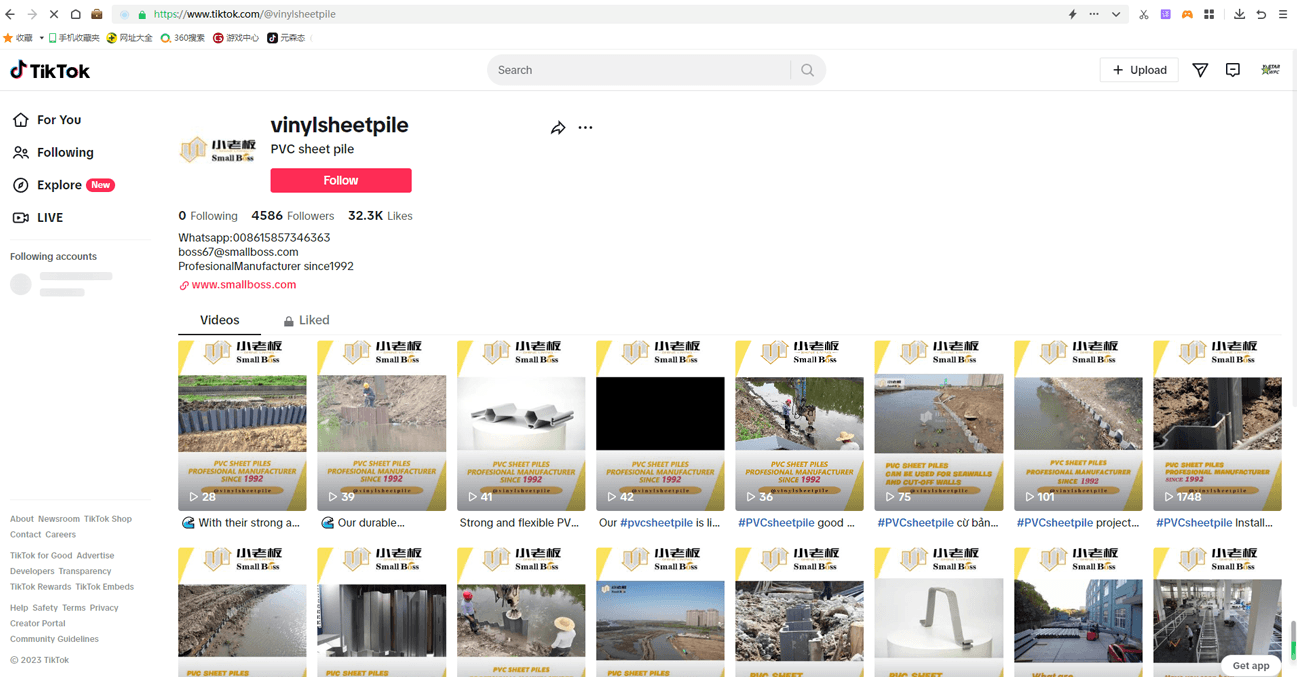Screen dimensions: 1297x677
Task: Click into the TikTok search field
Action: 640,70
